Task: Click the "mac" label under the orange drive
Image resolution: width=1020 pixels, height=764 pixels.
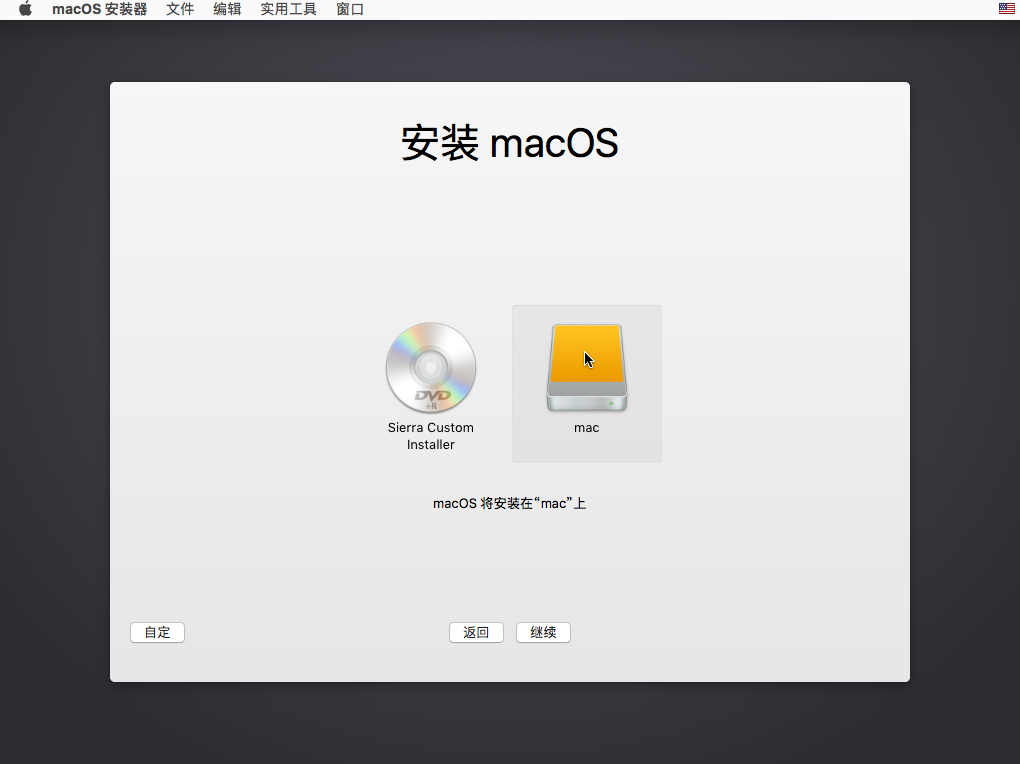Action: tap(587, 428)
